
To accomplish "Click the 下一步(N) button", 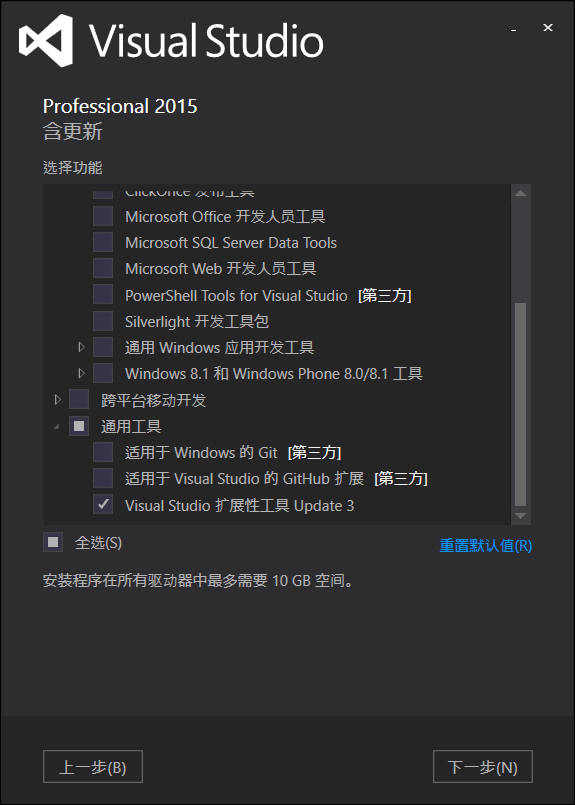I will coord(483,766).
